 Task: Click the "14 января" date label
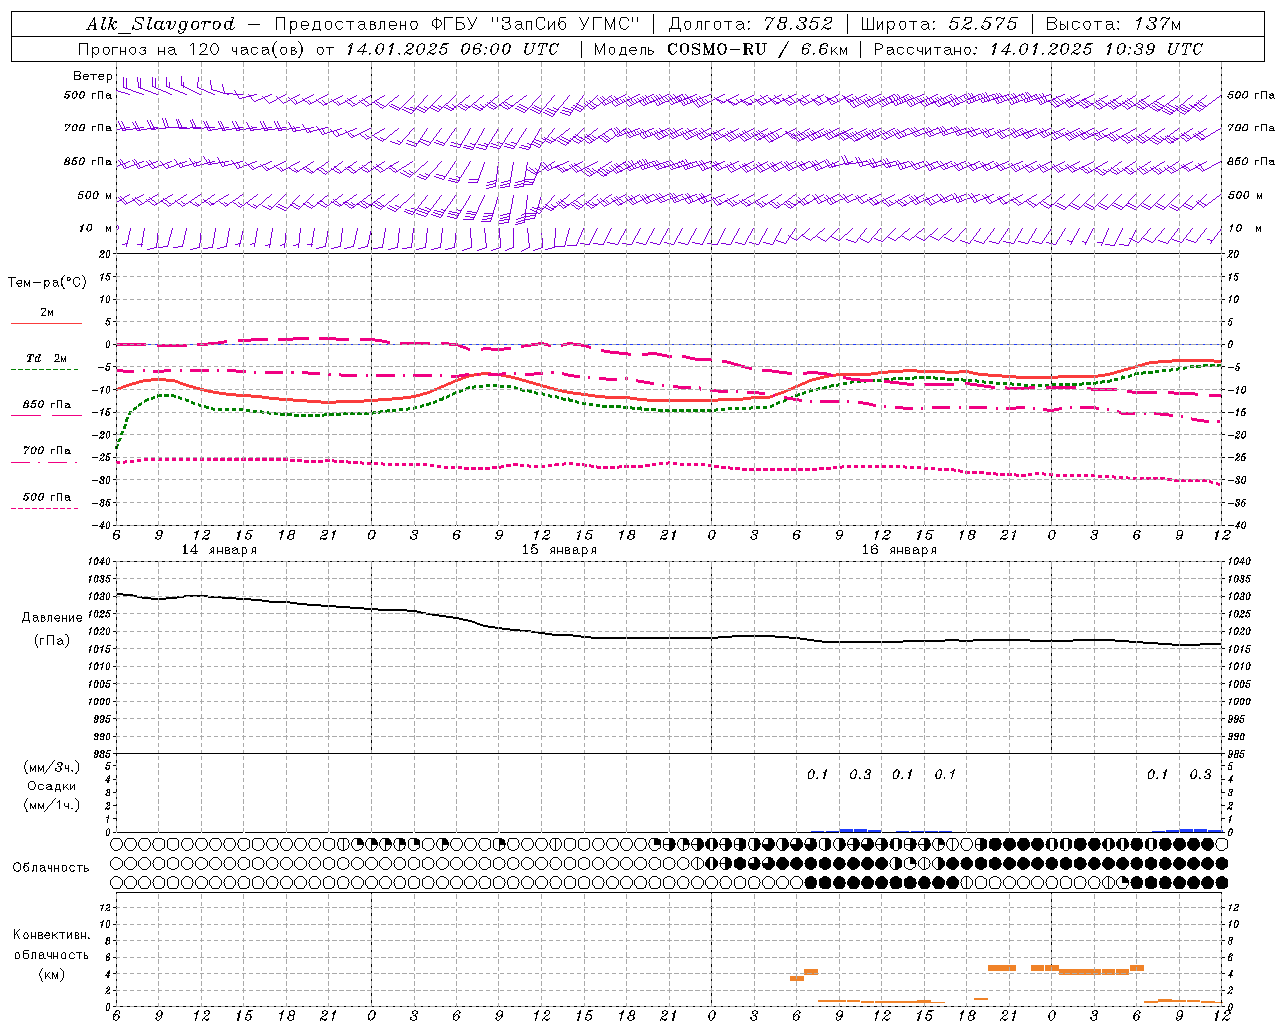(x=219, y=550)
